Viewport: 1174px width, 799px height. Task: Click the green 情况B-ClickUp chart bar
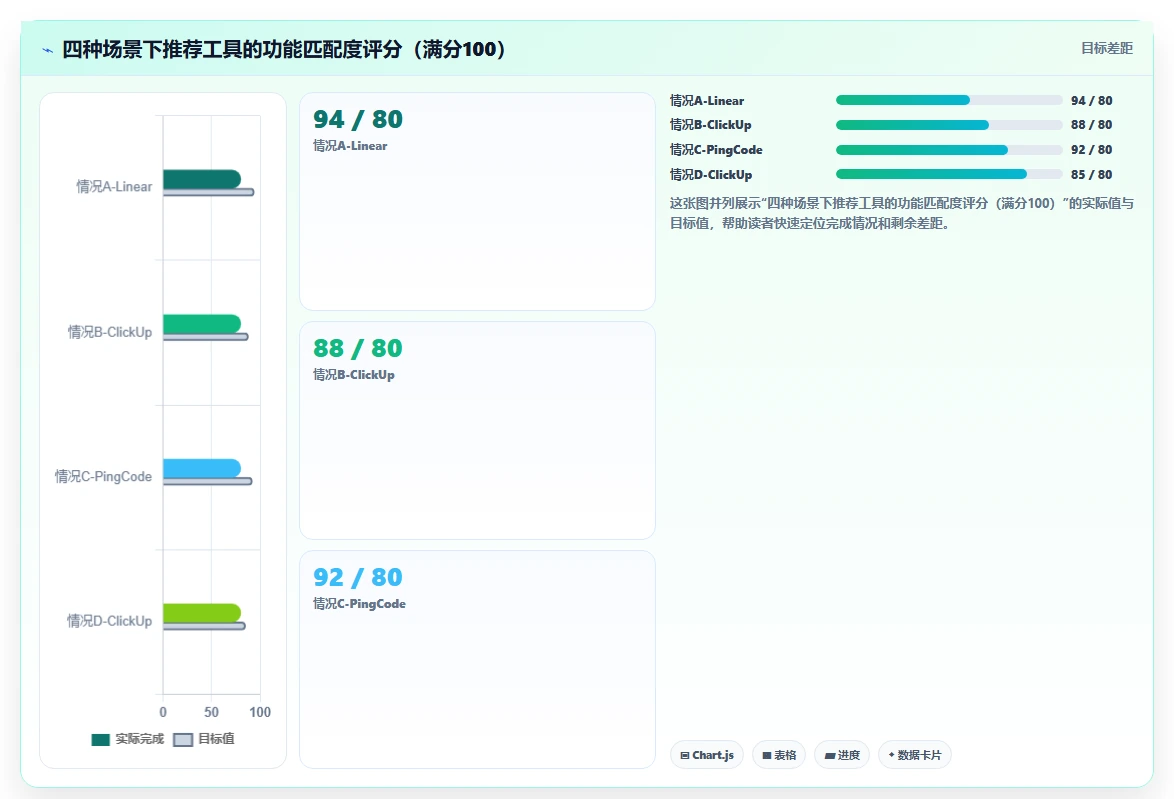tap(202, 323)
